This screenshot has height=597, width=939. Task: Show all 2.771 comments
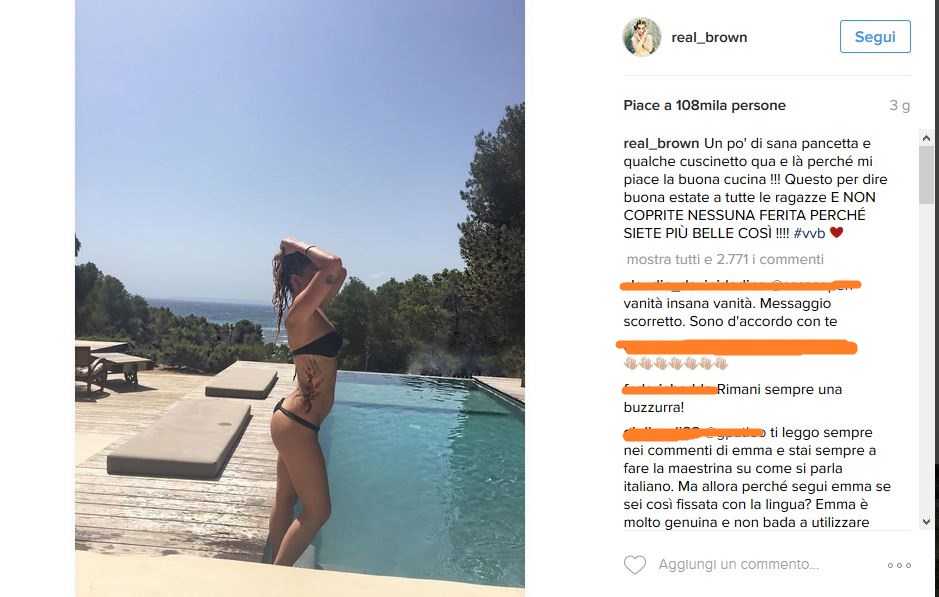click(725, 259)
